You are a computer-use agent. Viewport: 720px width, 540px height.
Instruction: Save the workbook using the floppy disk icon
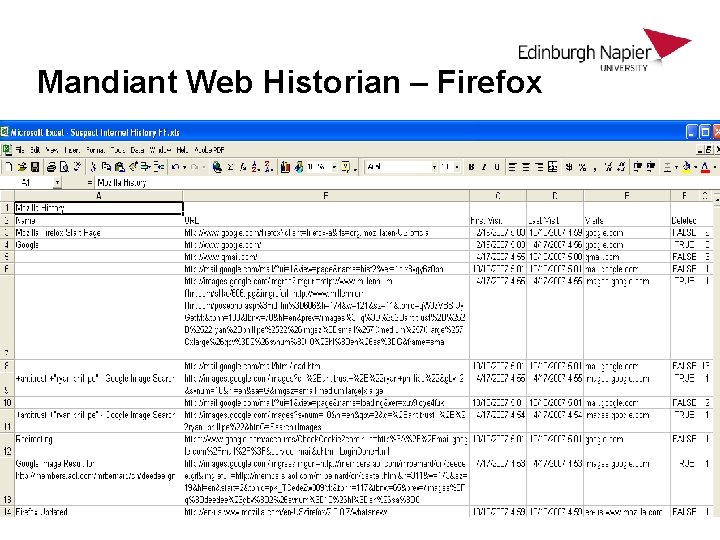35,167
